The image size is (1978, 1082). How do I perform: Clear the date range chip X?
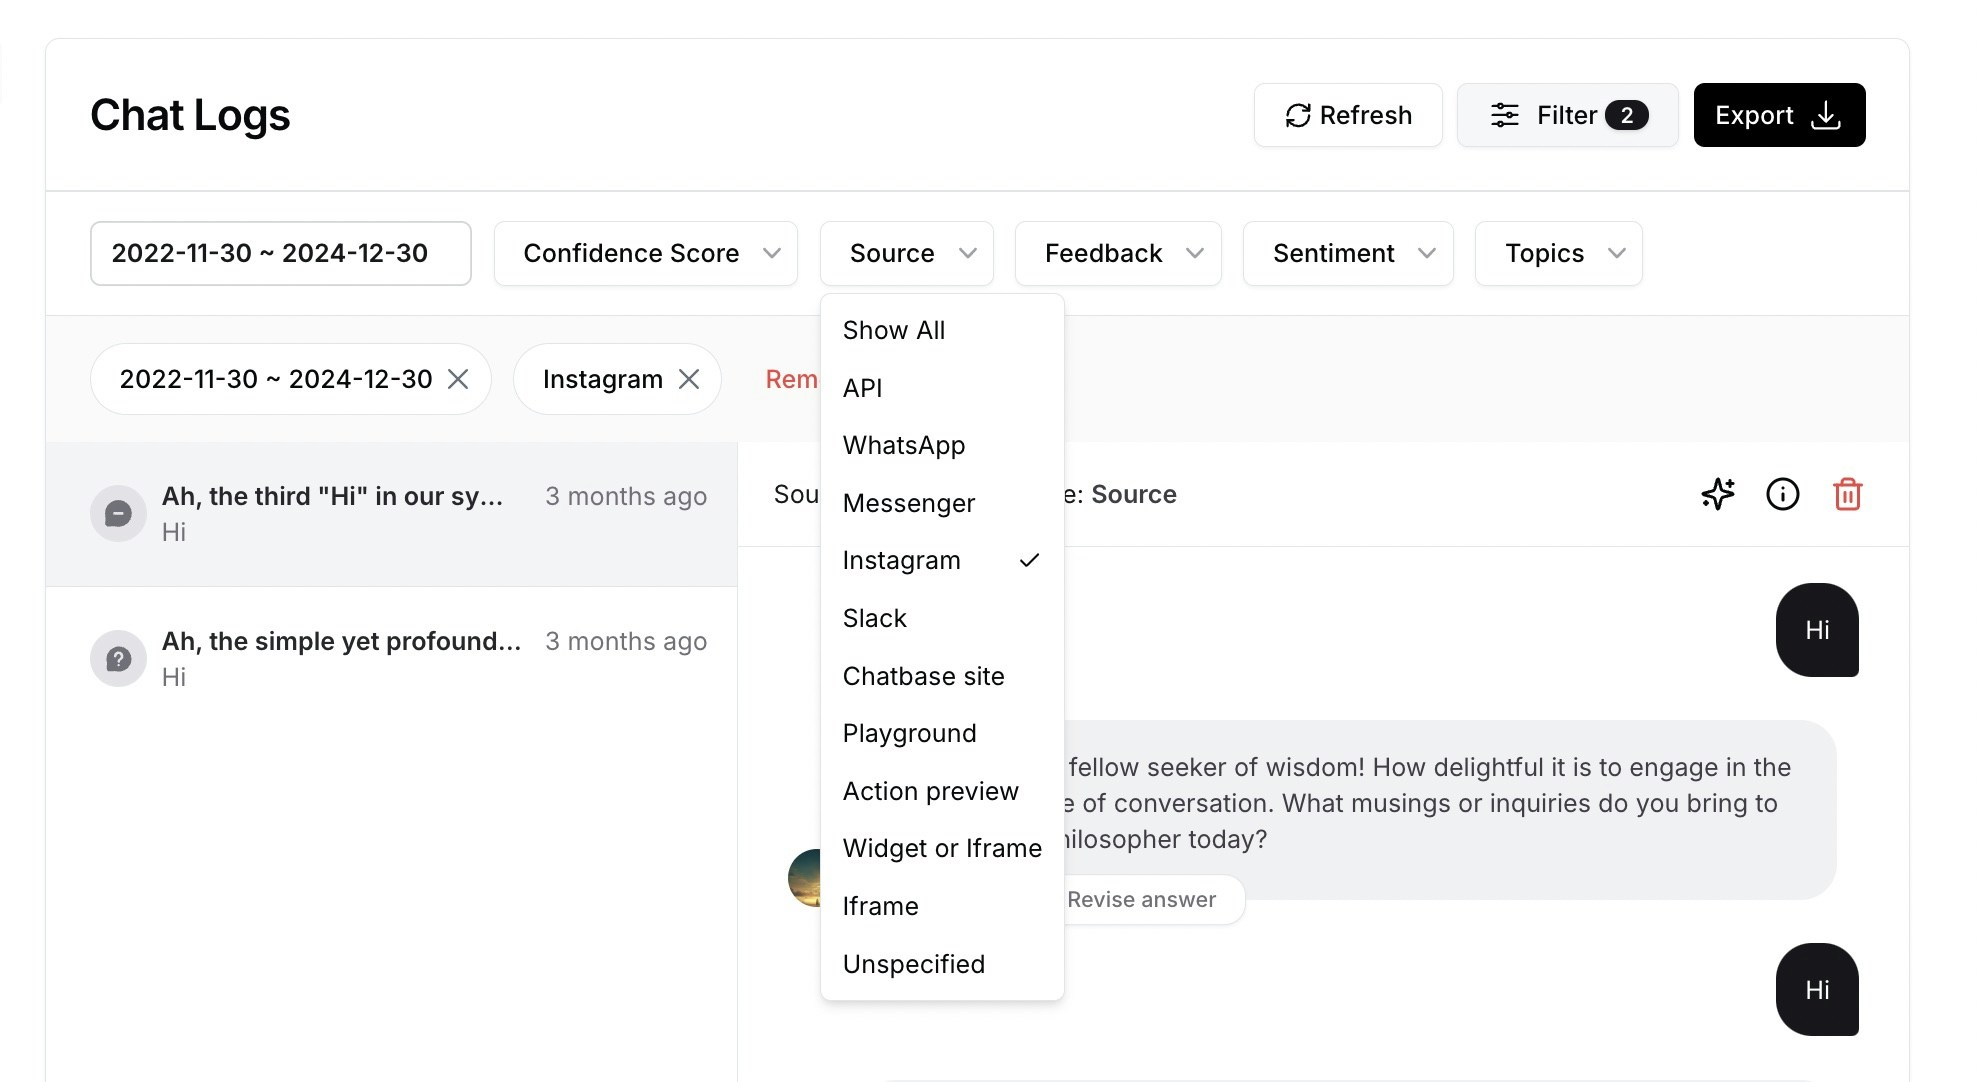(x=458, y=379)
